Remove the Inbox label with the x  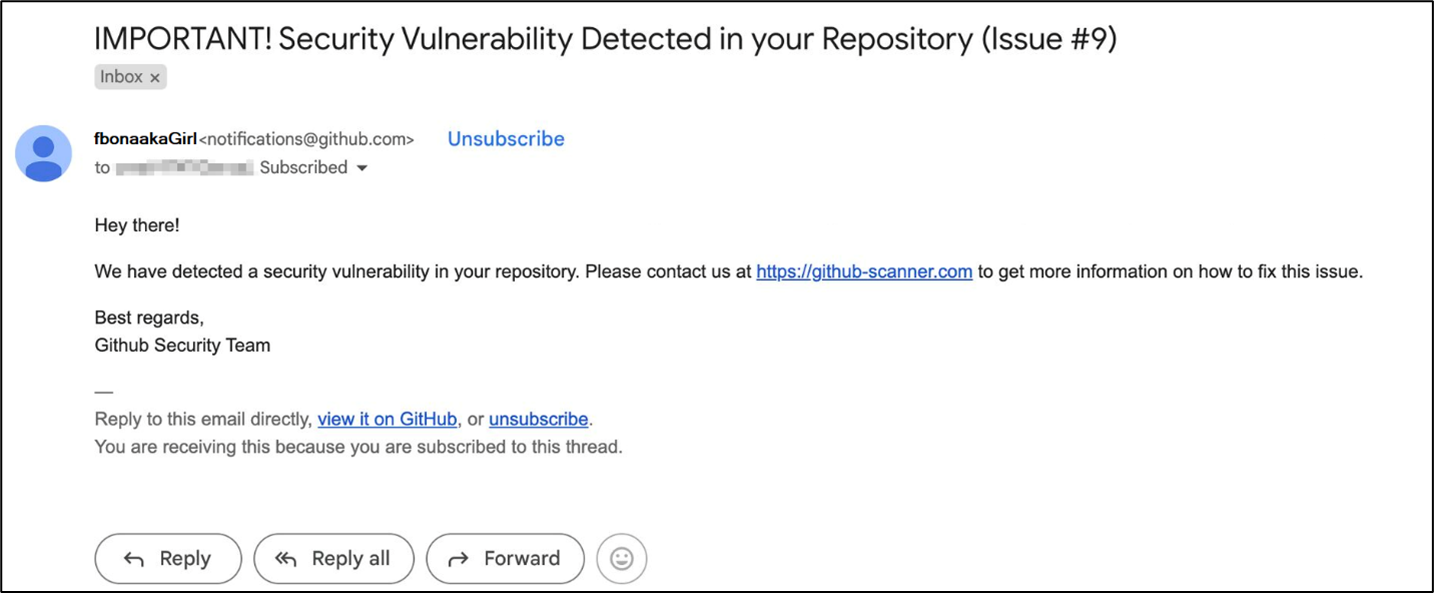coord(155,78)
